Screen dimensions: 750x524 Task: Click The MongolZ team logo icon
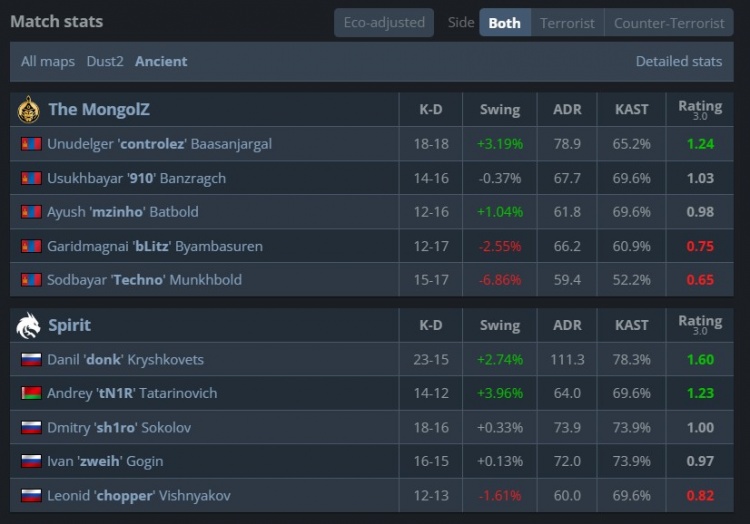point(29,109)
